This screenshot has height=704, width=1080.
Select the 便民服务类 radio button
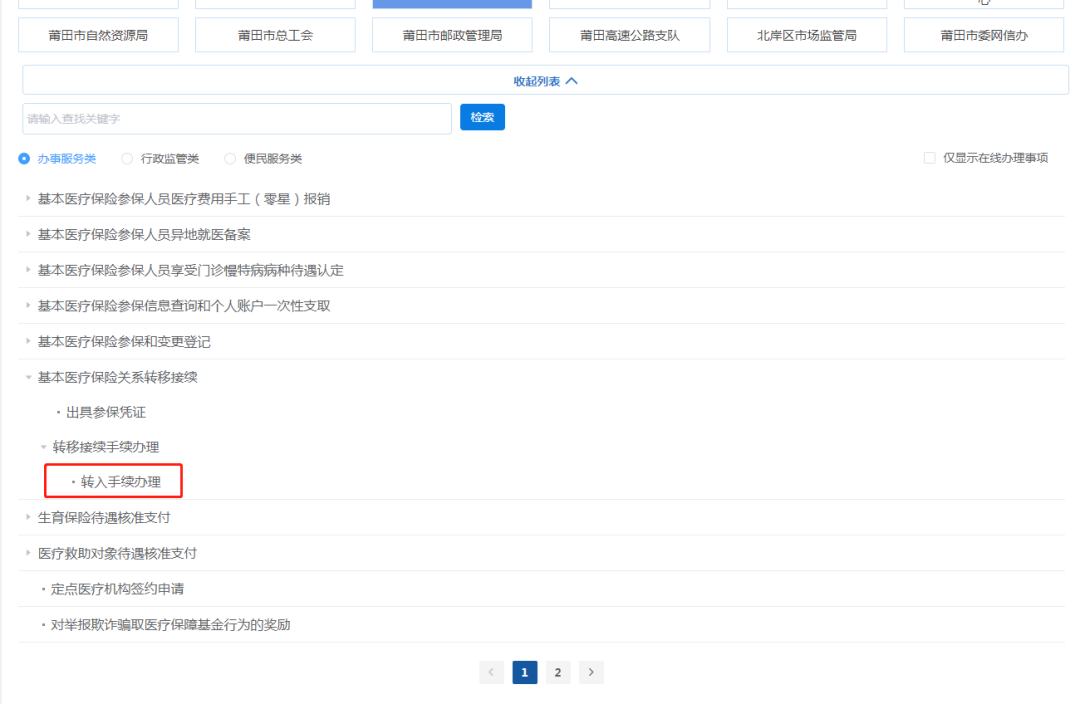230,158
